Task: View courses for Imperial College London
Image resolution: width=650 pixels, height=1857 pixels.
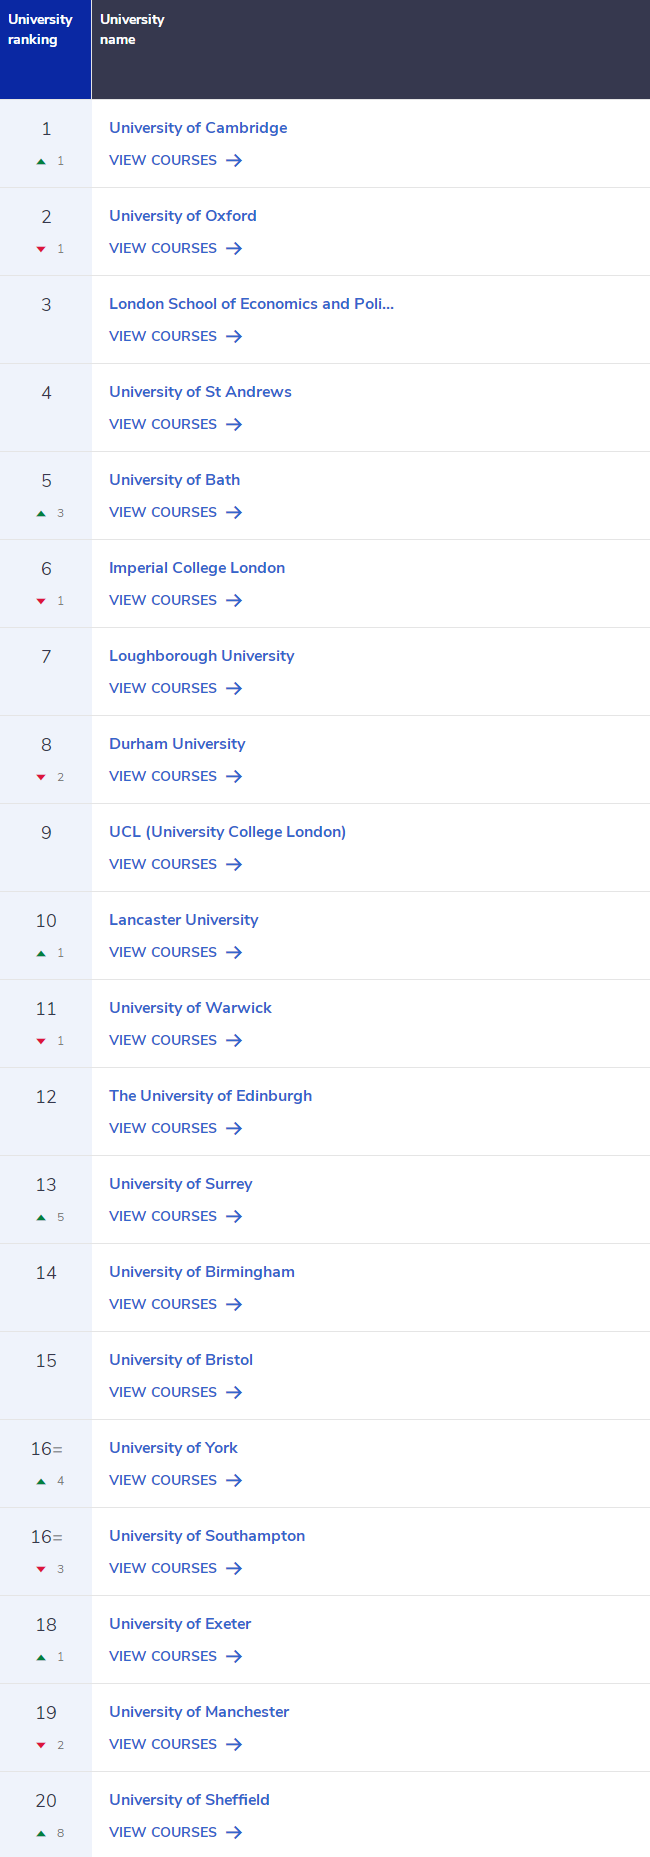Action: (176, 600)
